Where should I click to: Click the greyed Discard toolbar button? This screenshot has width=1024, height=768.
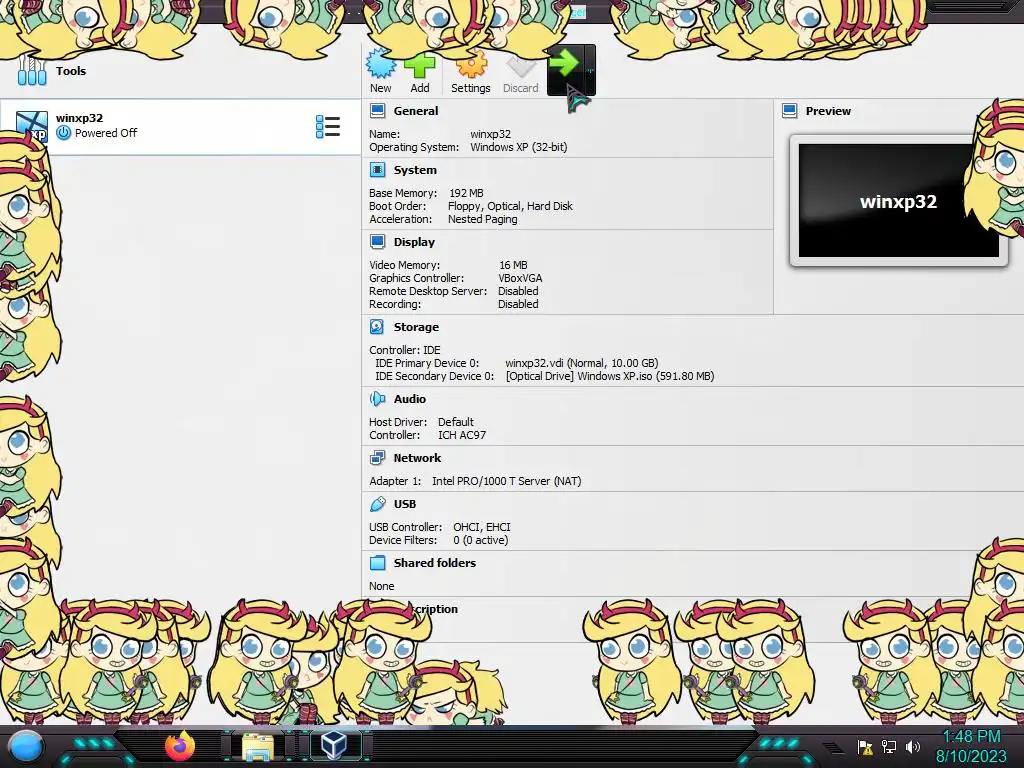pos(520,72)
